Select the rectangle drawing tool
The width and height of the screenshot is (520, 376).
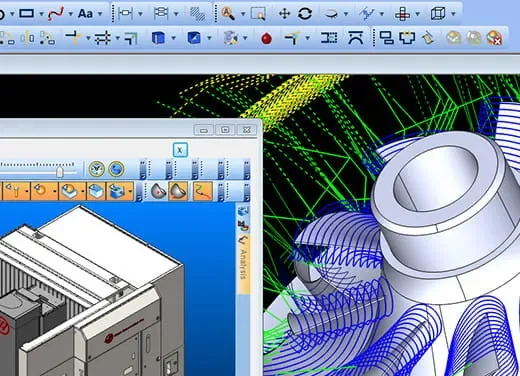pos(26,14)
